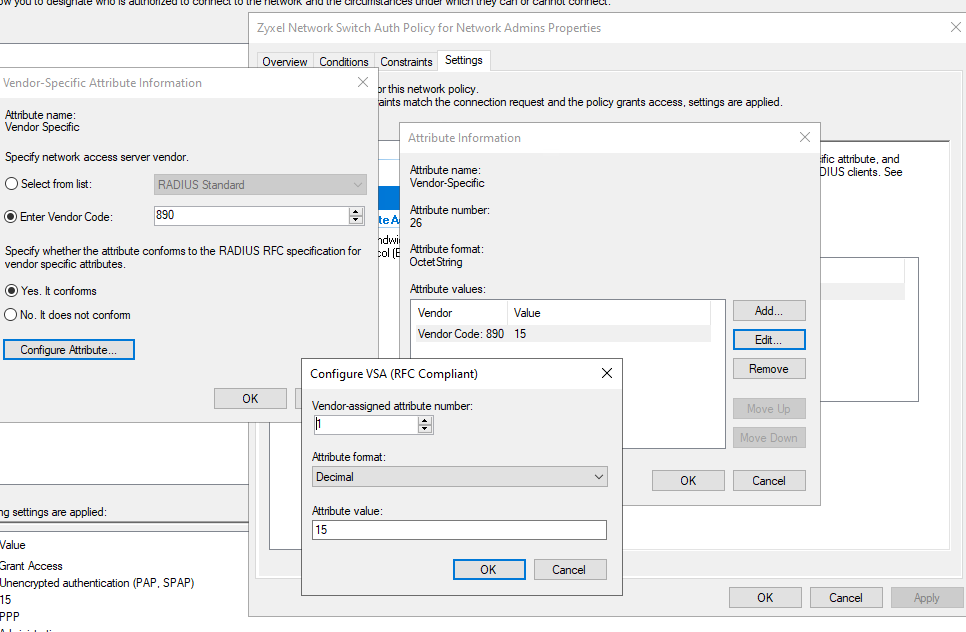Confirm Vendor-Specific Attribute Information with OK
The height and width of the screenshot is (632, 966).
point(250,399)
